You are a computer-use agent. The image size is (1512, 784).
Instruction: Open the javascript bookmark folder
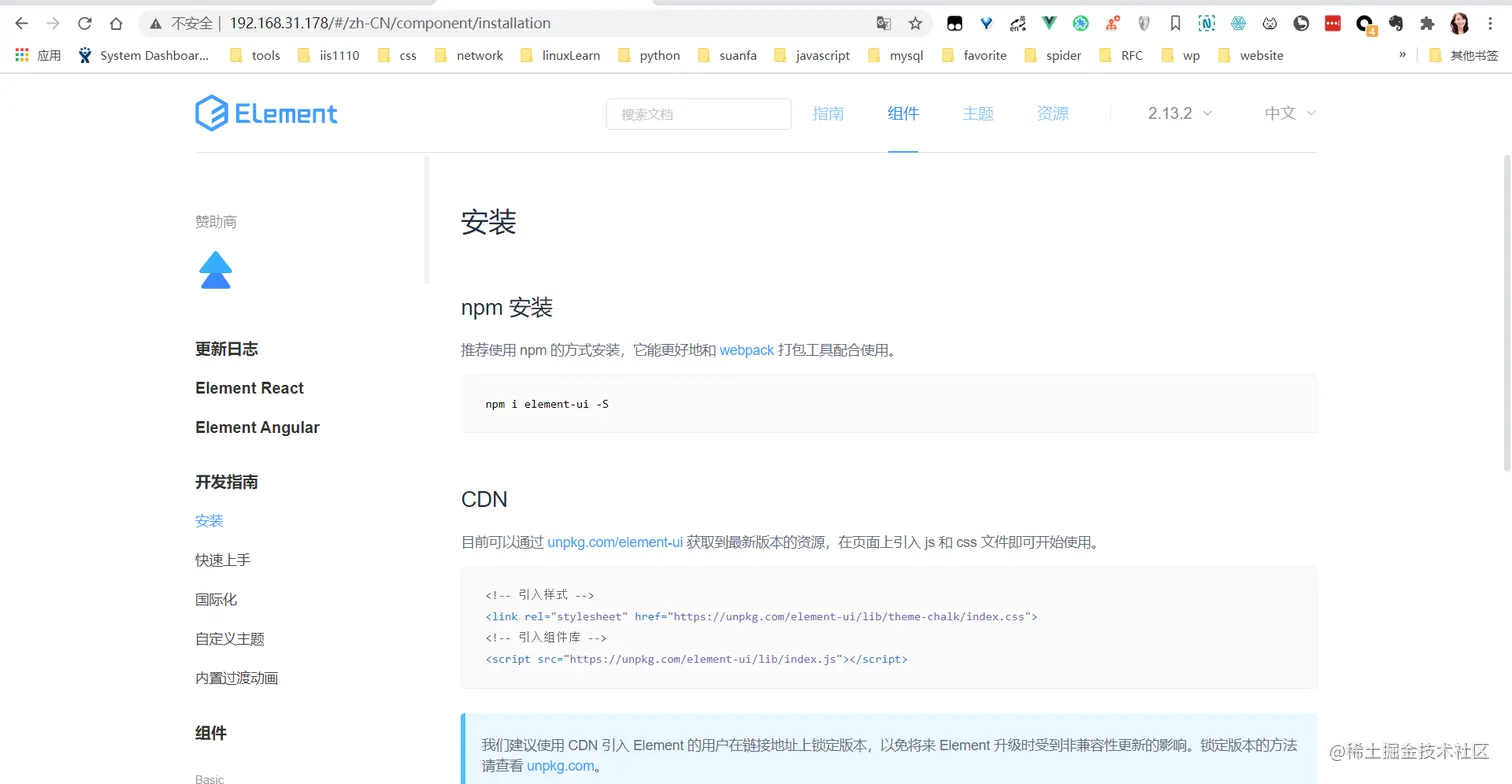click(x=812, y=55)
